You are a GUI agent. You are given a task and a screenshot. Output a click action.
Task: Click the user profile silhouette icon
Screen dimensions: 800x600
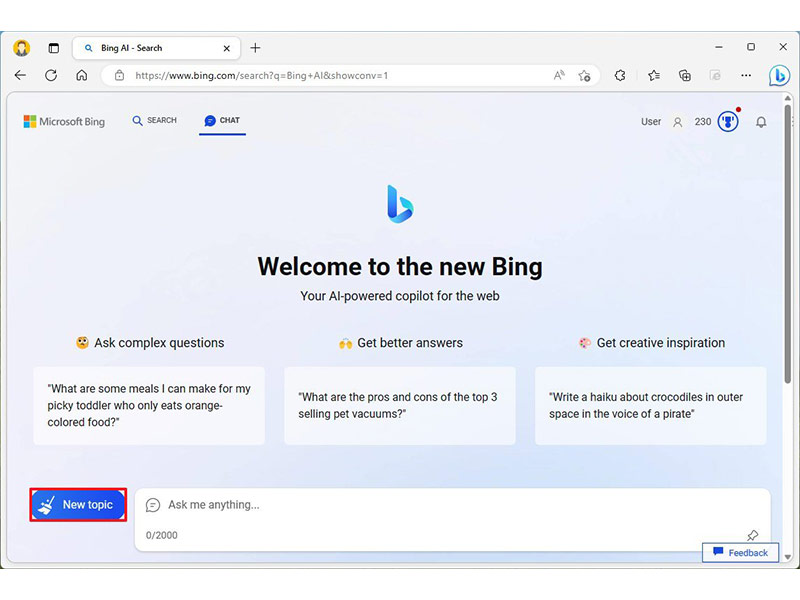coord(678,122)
